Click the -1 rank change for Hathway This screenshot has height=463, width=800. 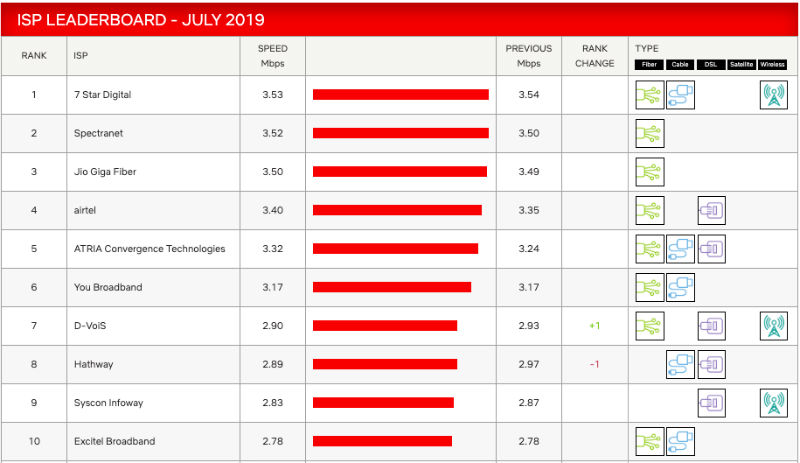594,364
